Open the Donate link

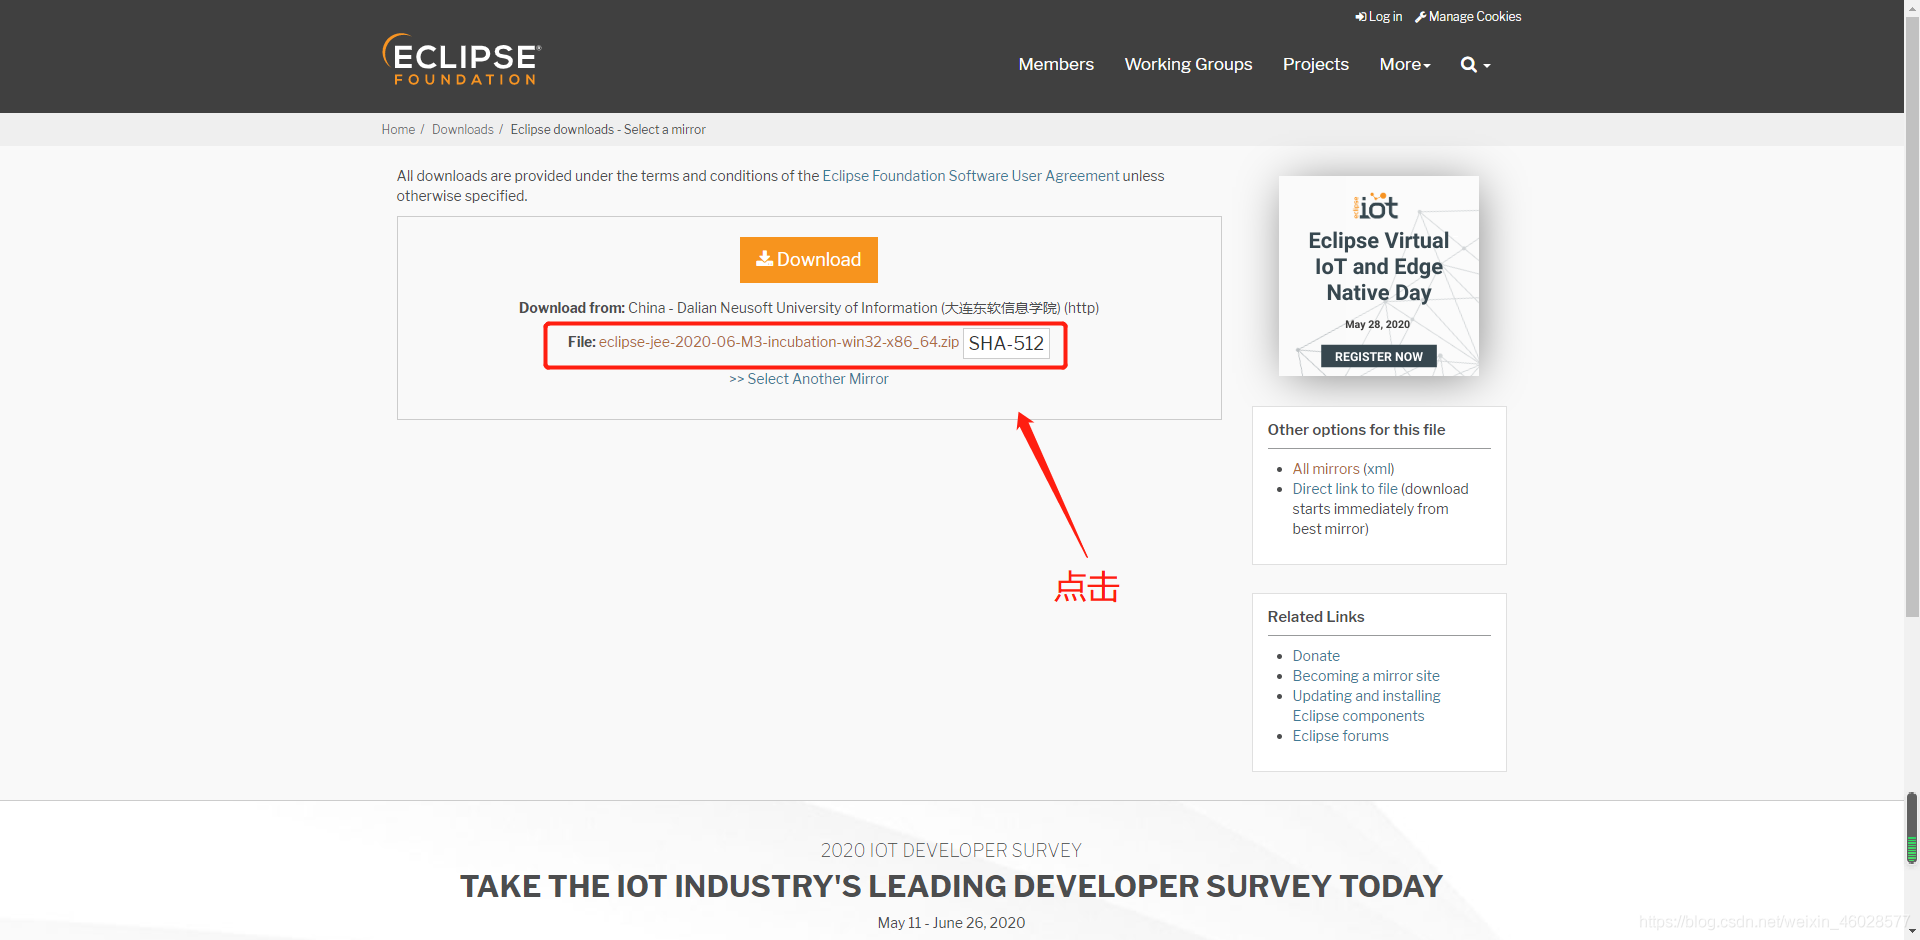point(1316,656)
